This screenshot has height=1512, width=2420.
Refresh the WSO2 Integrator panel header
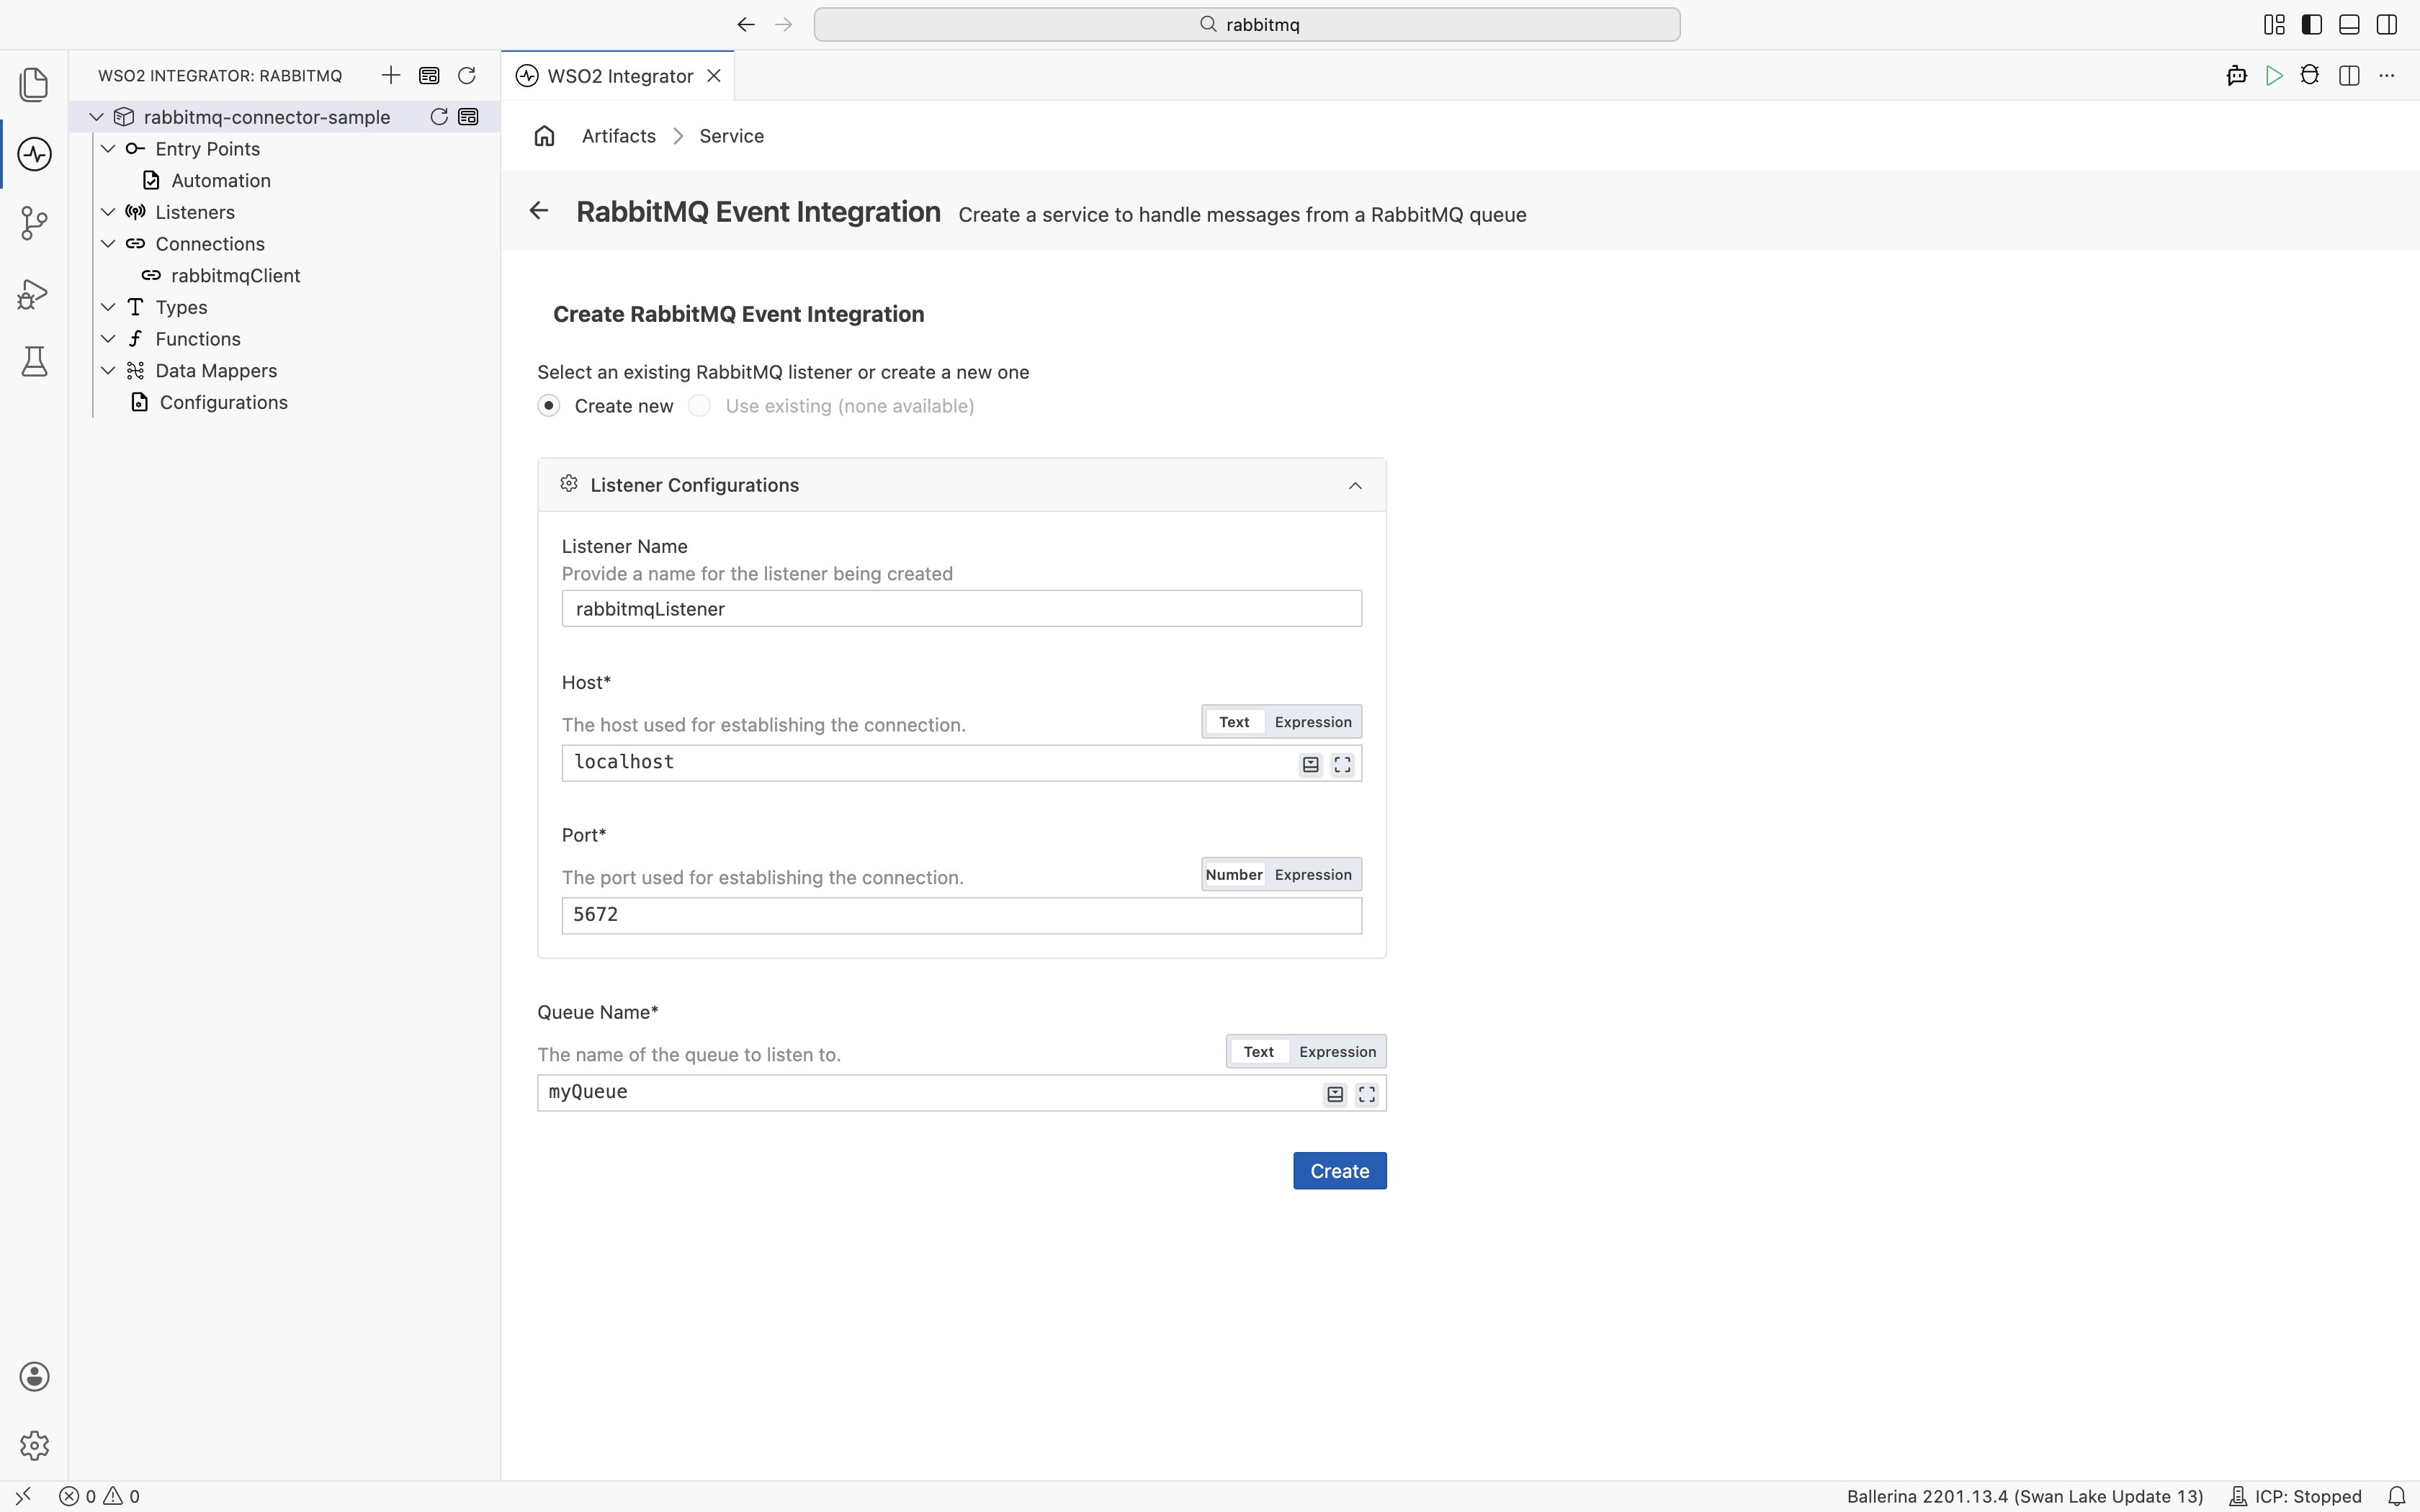pos(466,75)
